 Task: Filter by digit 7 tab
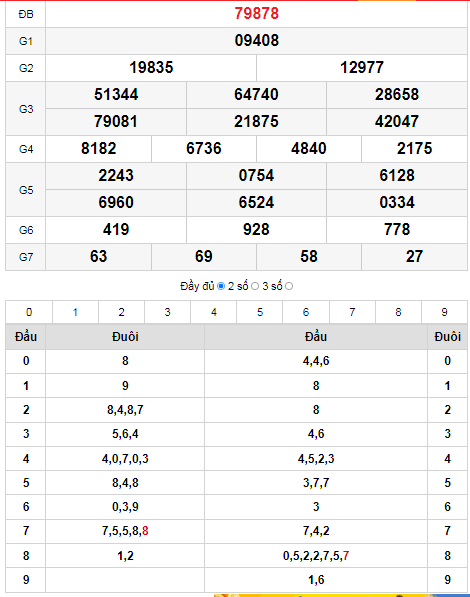click(352, 312)
